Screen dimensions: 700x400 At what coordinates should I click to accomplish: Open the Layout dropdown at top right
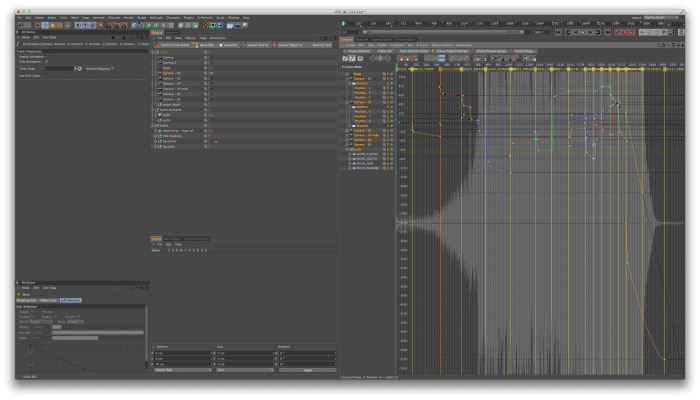click(659, 17)
